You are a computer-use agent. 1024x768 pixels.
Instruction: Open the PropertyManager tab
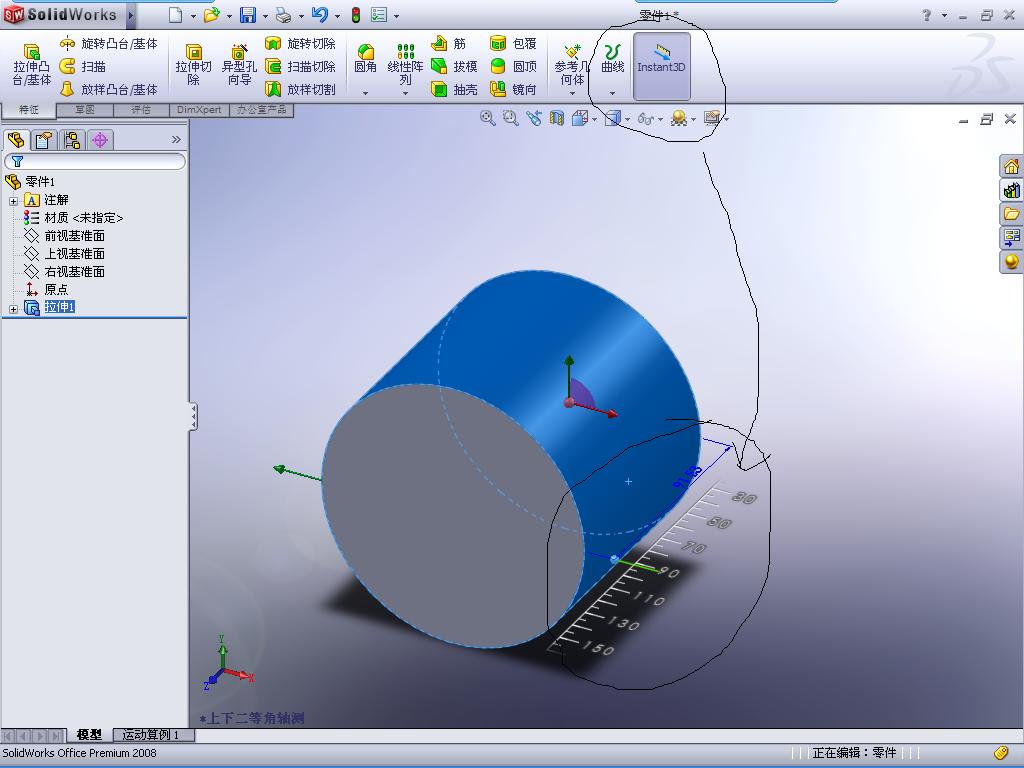coord(44,140)
